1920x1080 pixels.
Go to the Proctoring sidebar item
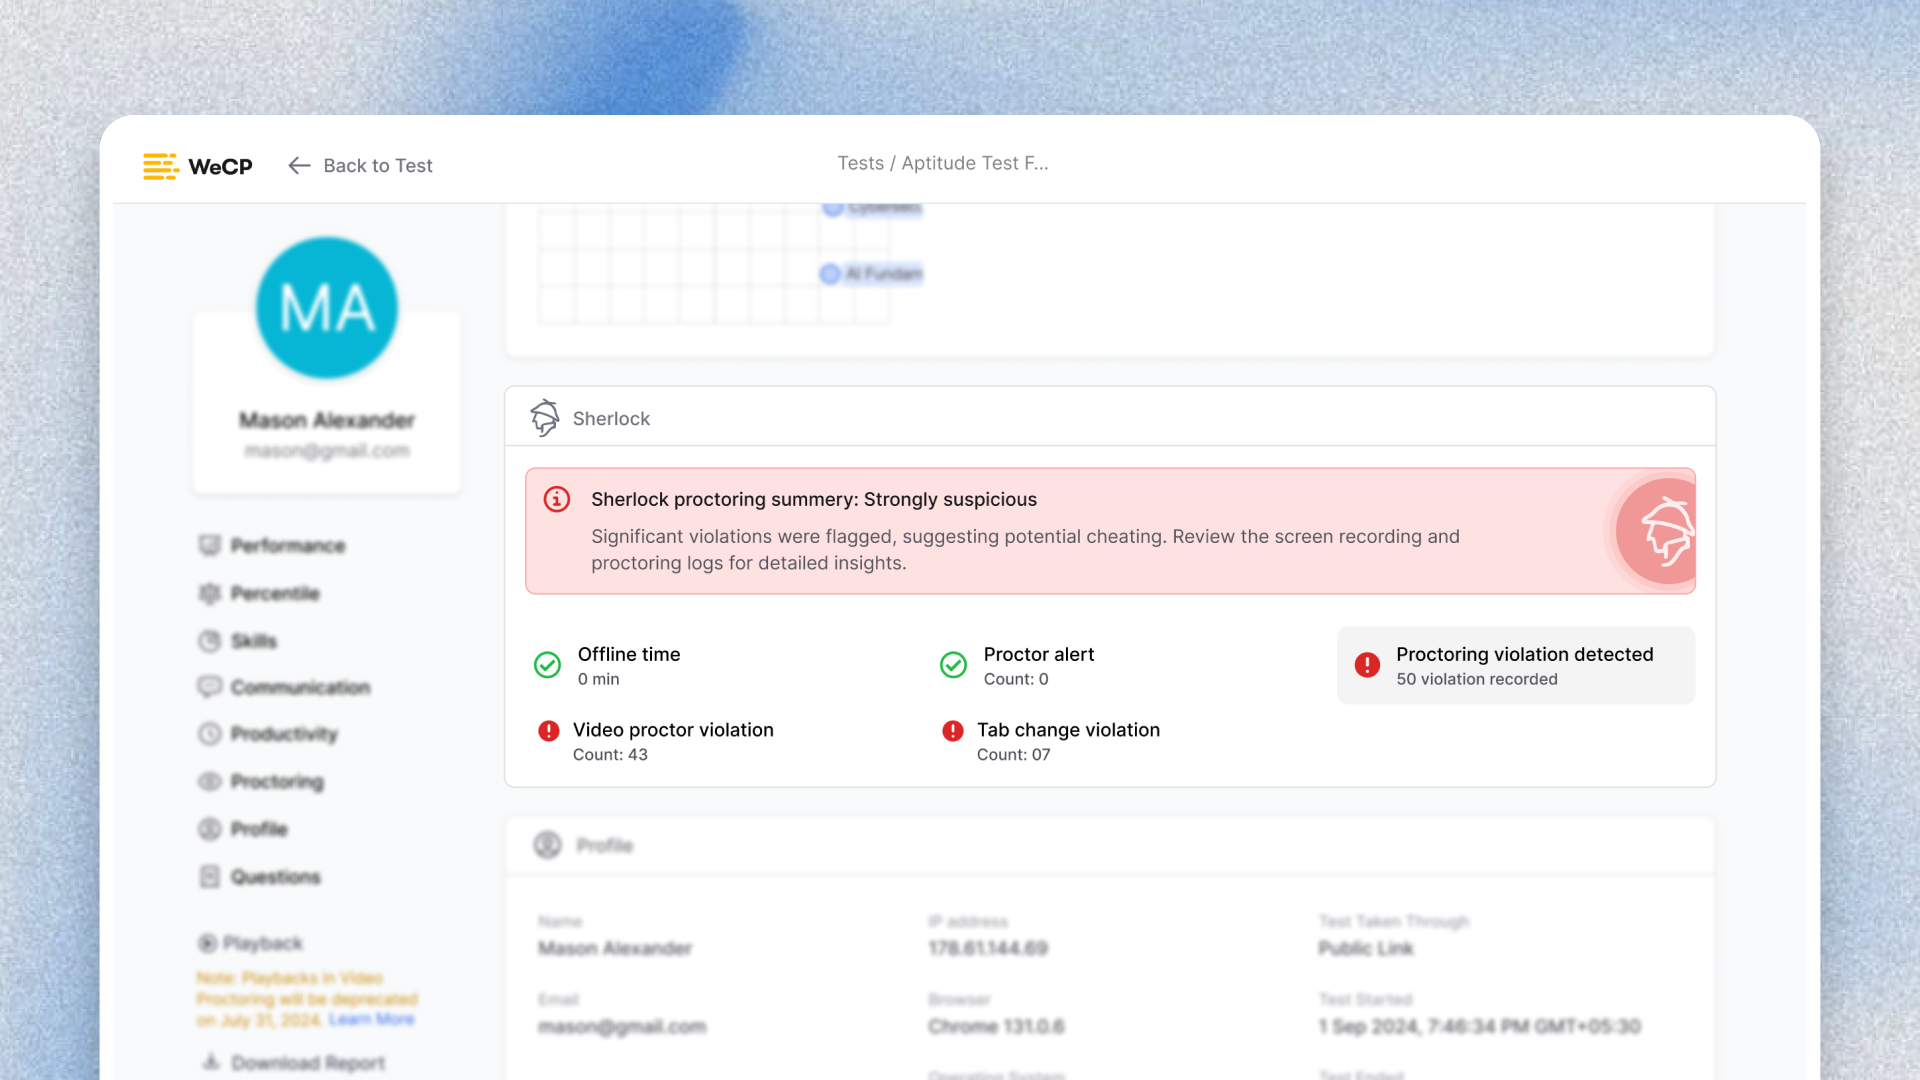(x=277, y=781)
